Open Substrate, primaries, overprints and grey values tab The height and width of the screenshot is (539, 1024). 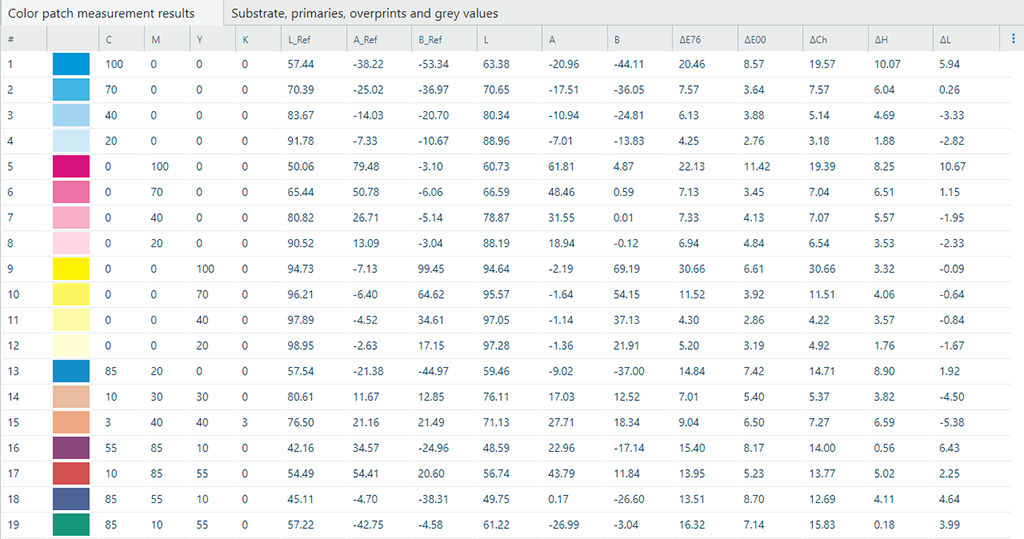[365, 13]
